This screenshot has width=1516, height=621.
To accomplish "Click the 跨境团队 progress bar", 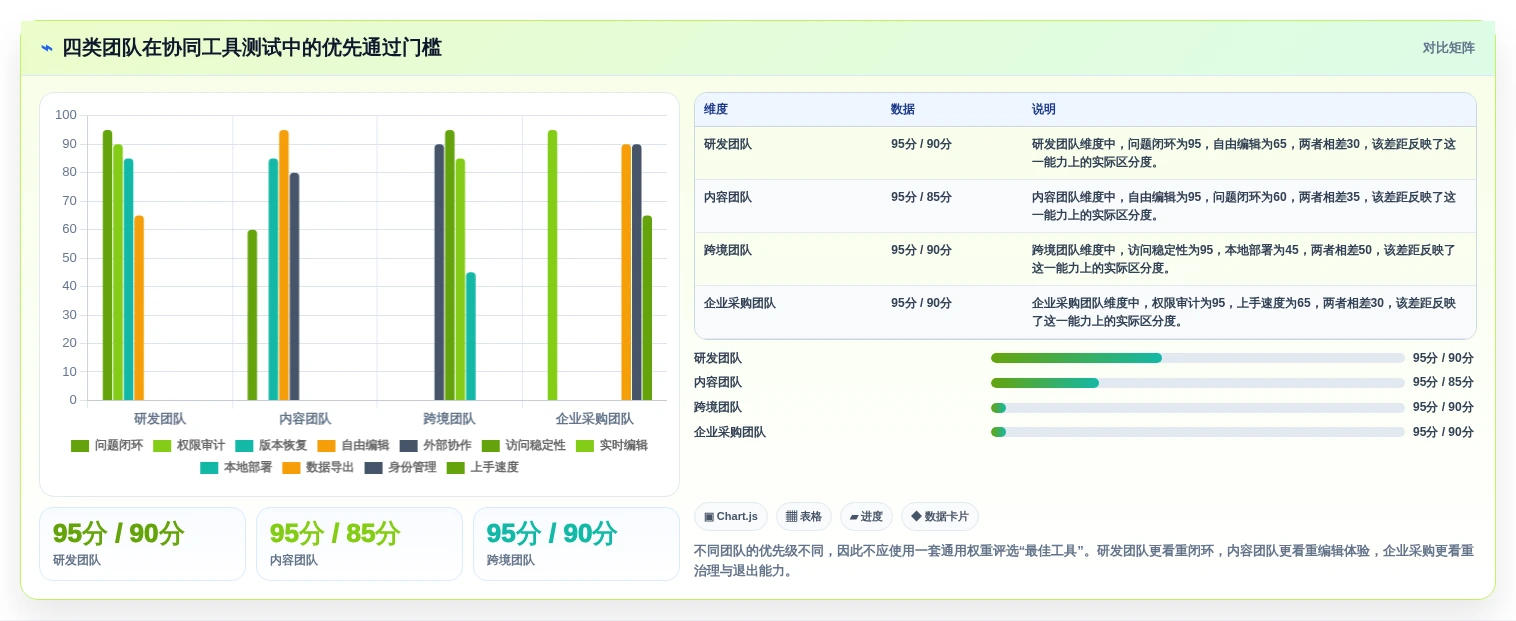I will [1198, 408].
